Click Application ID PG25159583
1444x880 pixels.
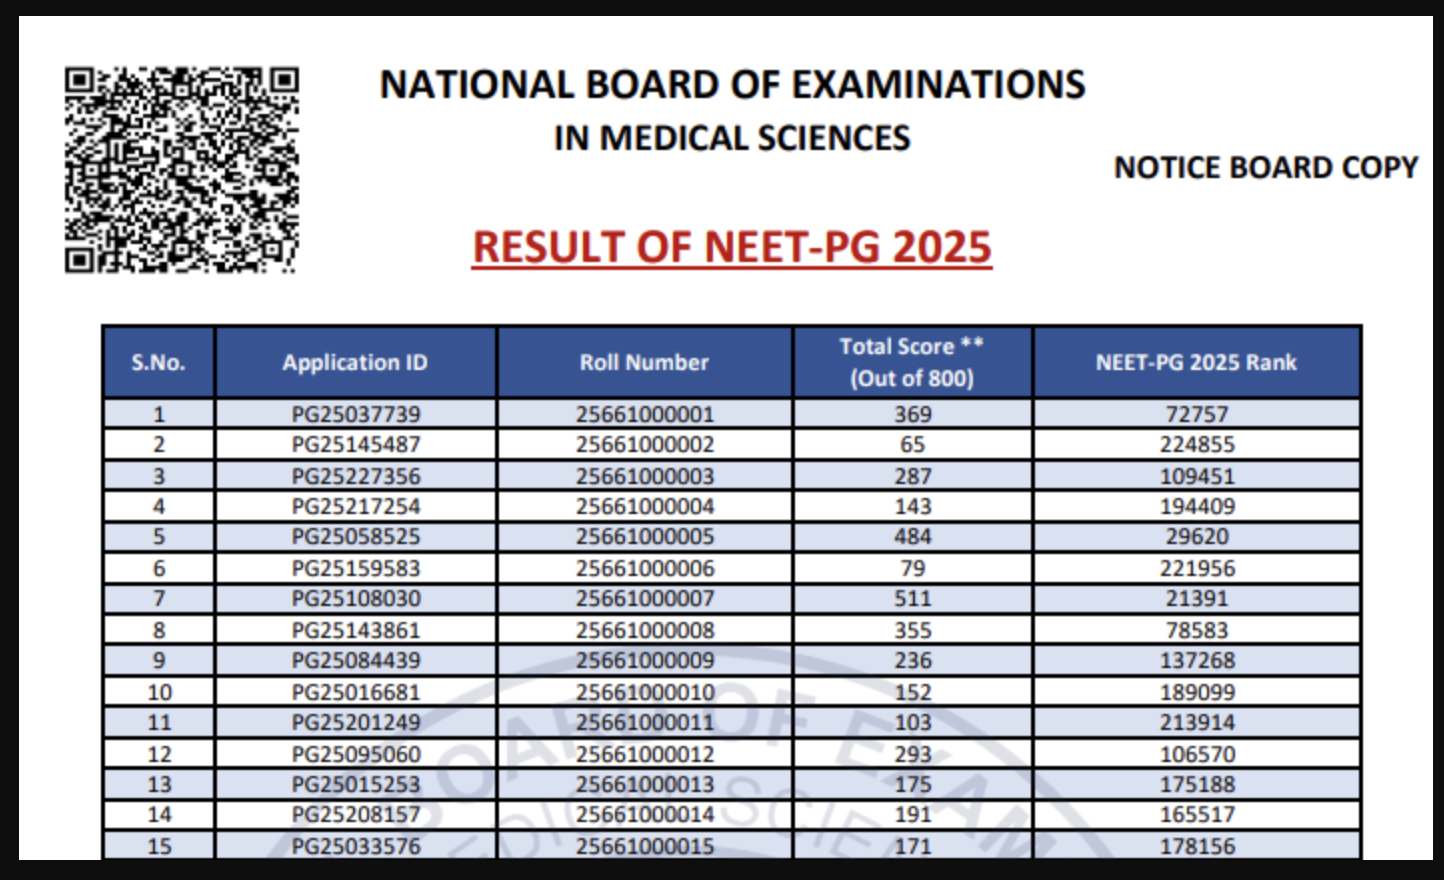[356, 568]
